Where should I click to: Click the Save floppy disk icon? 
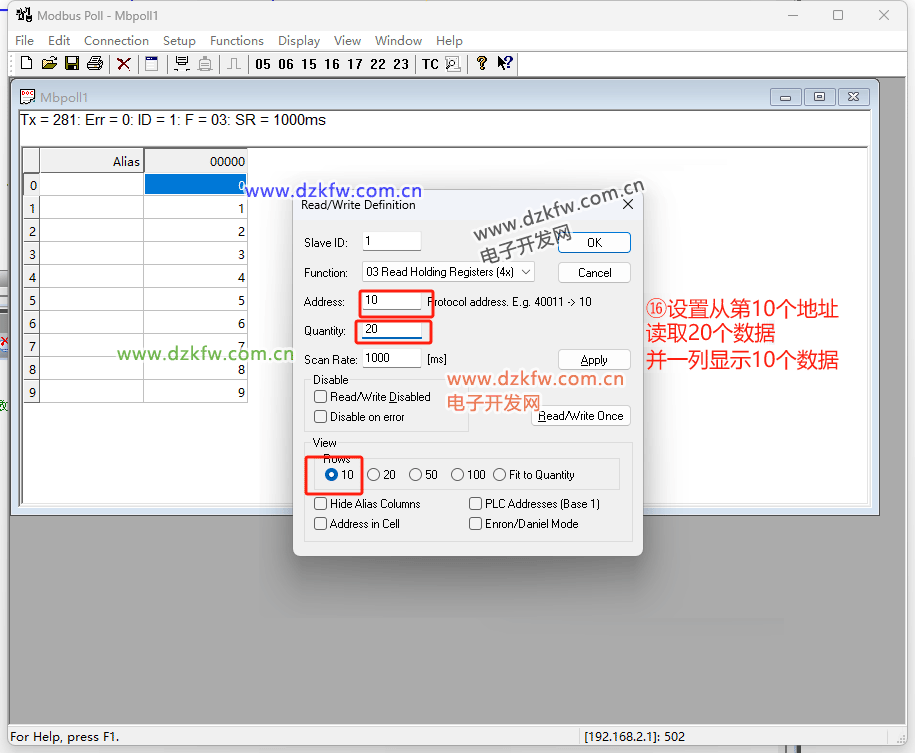pos(72,64)
